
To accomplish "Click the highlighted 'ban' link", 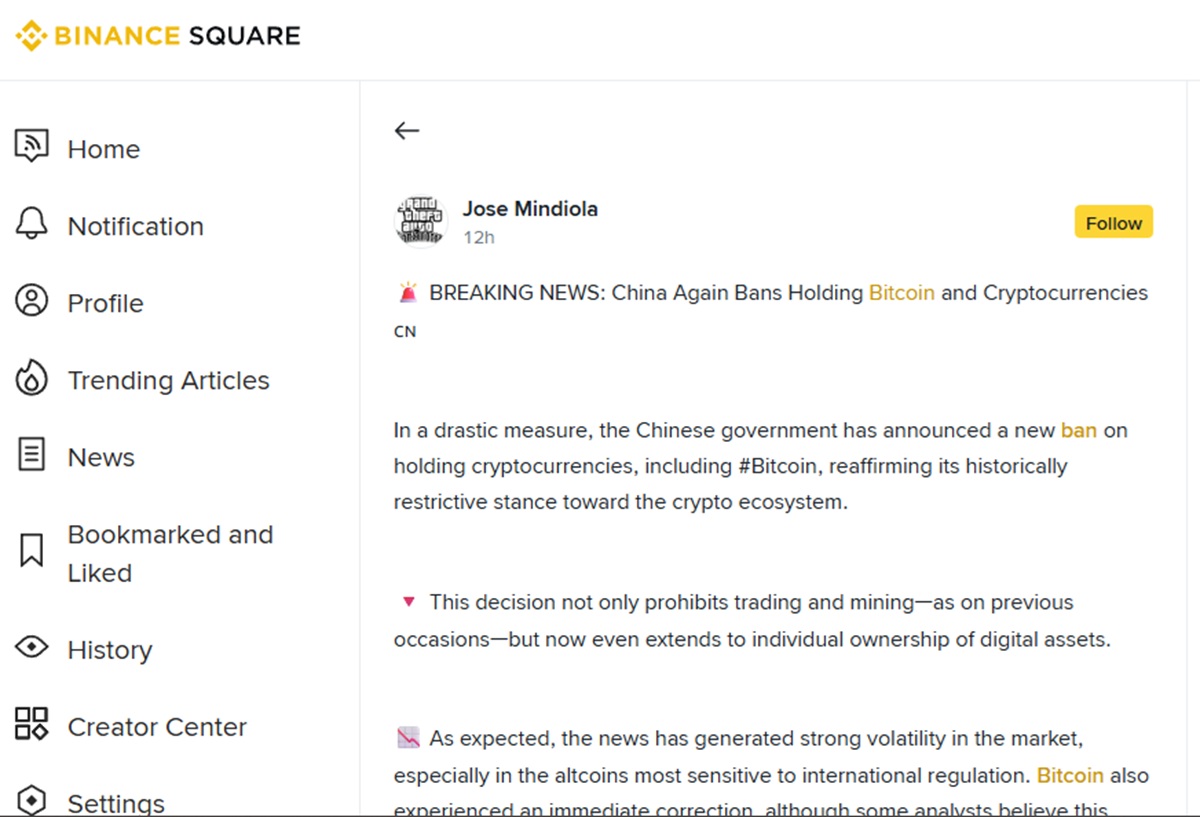I will [1079, 430].
